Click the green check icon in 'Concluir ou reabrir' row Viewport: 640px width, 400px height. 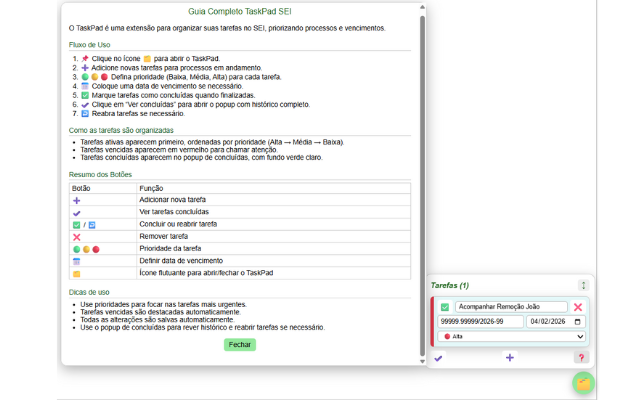click(76, 225)
